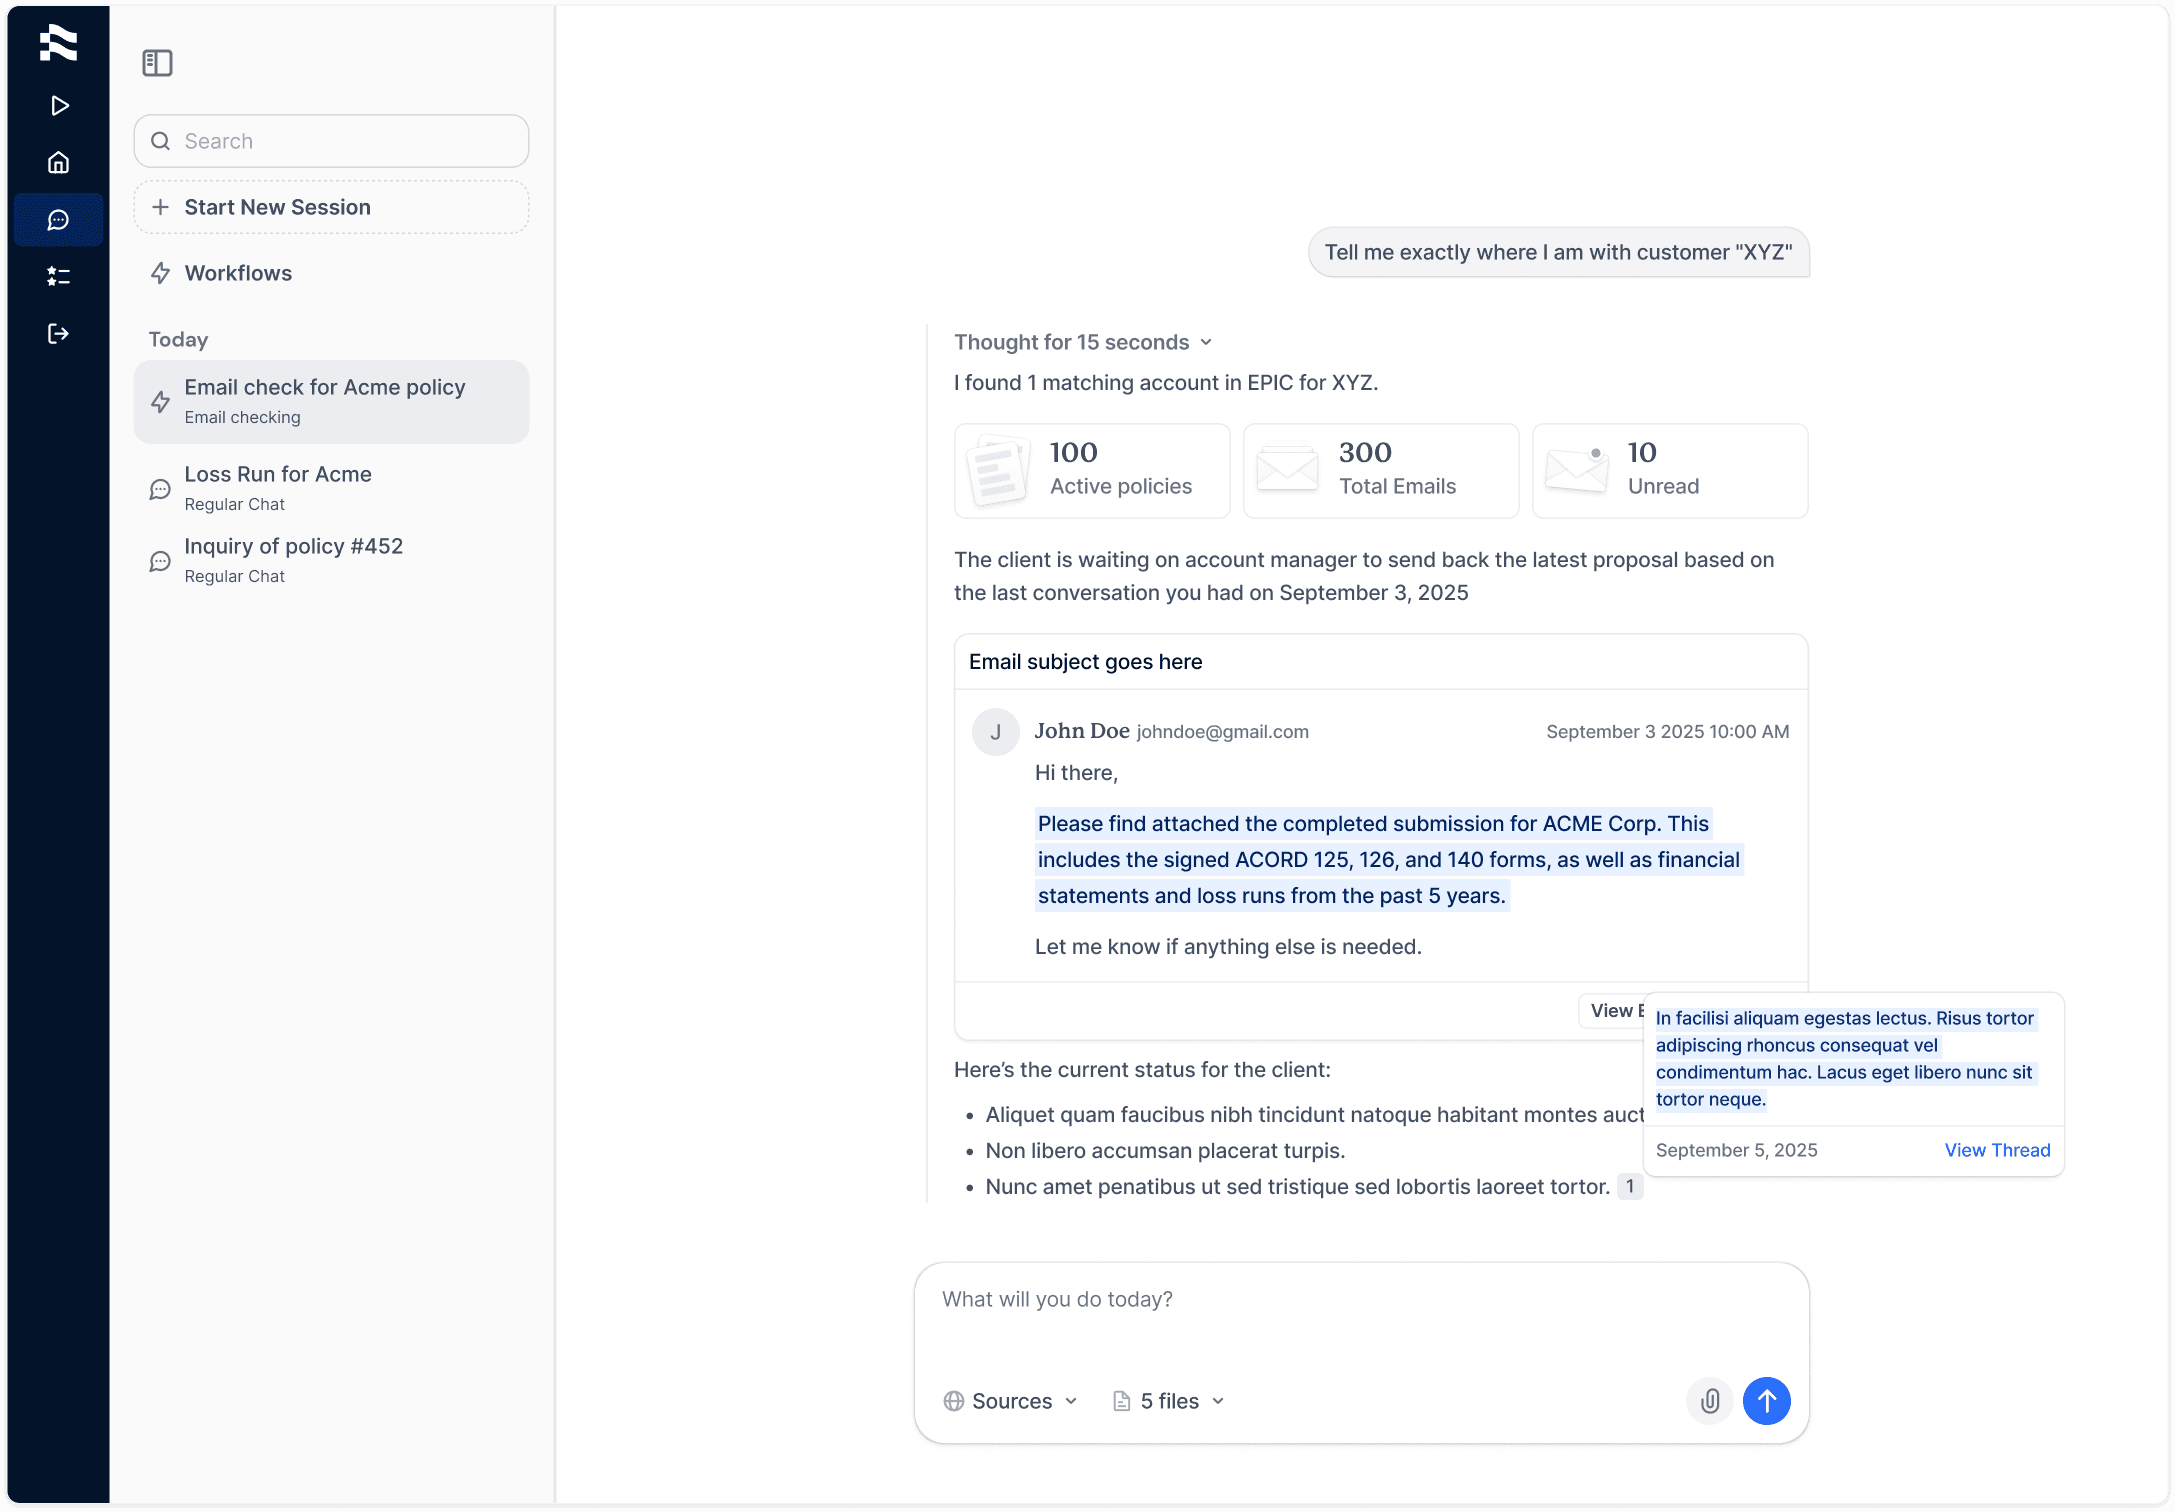
Task: Click the play icon in left navigation rail
Action: (59, 106)
